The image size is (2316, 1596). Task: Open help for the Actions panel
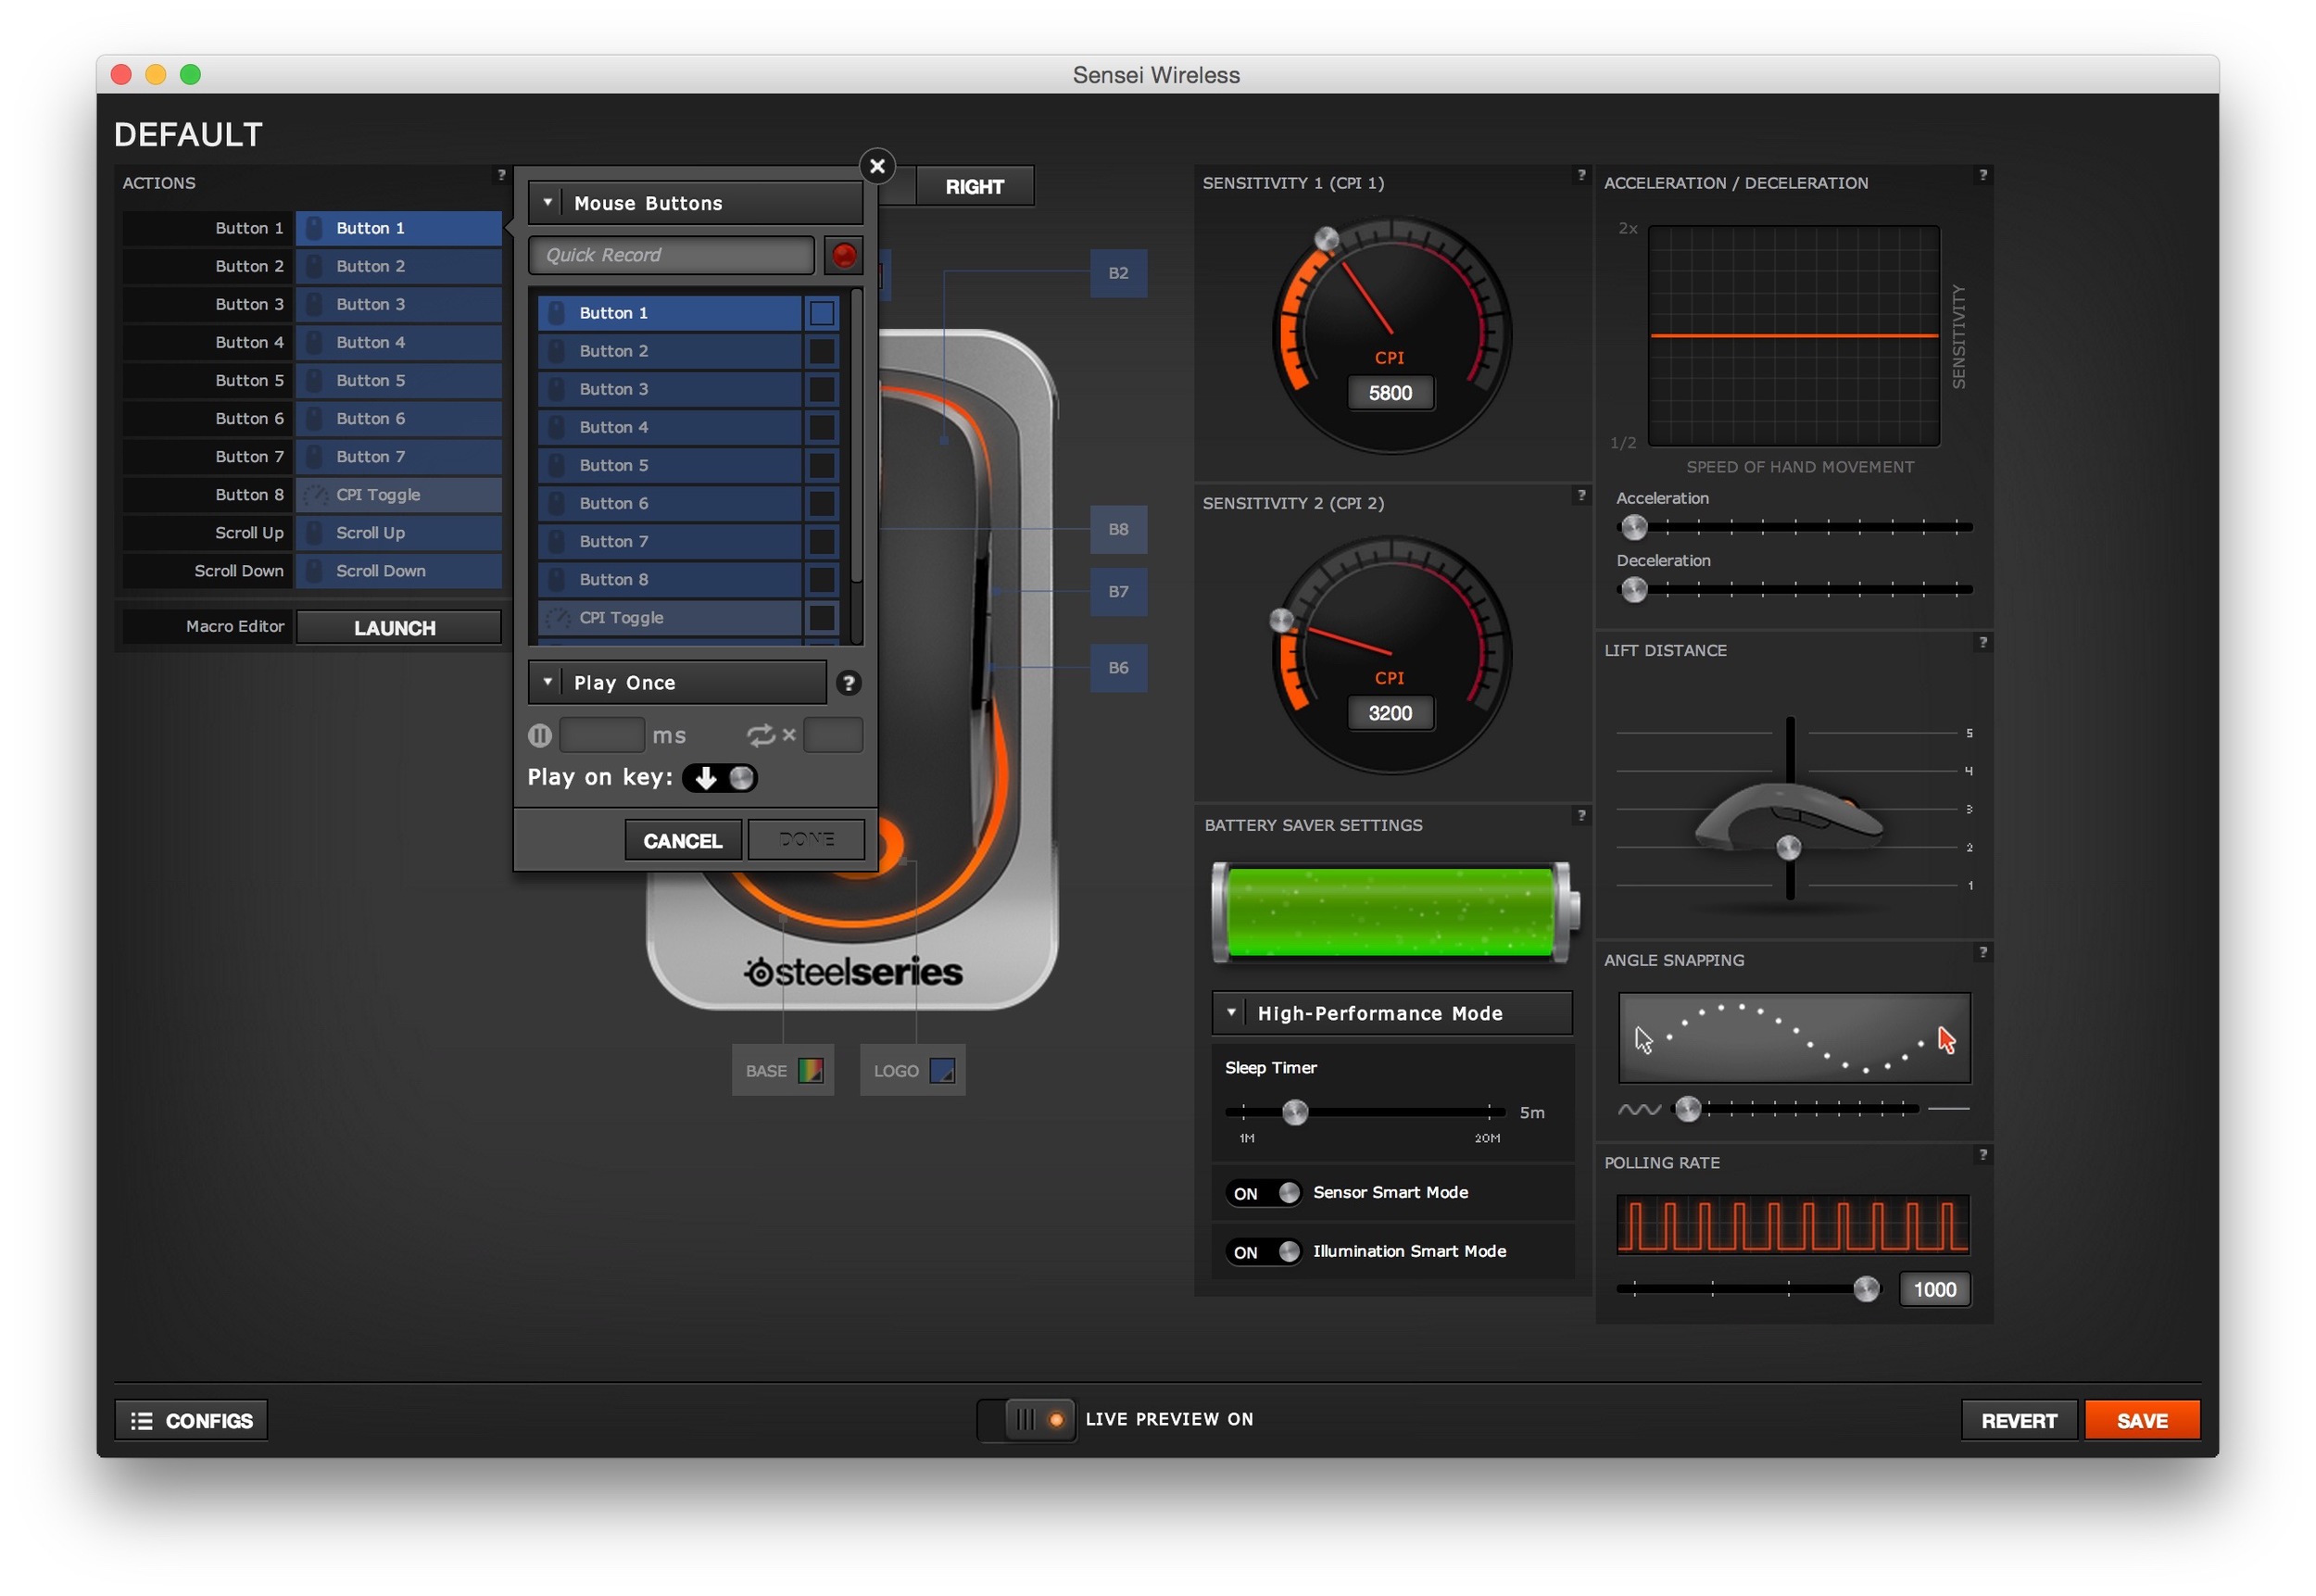501,175
